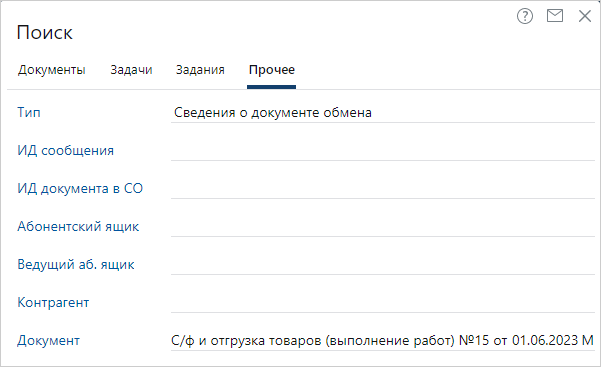Image resolution: width=601 pixels, height=367 pixels.
Task: Click the Контрагент label link
Action: 53,303
